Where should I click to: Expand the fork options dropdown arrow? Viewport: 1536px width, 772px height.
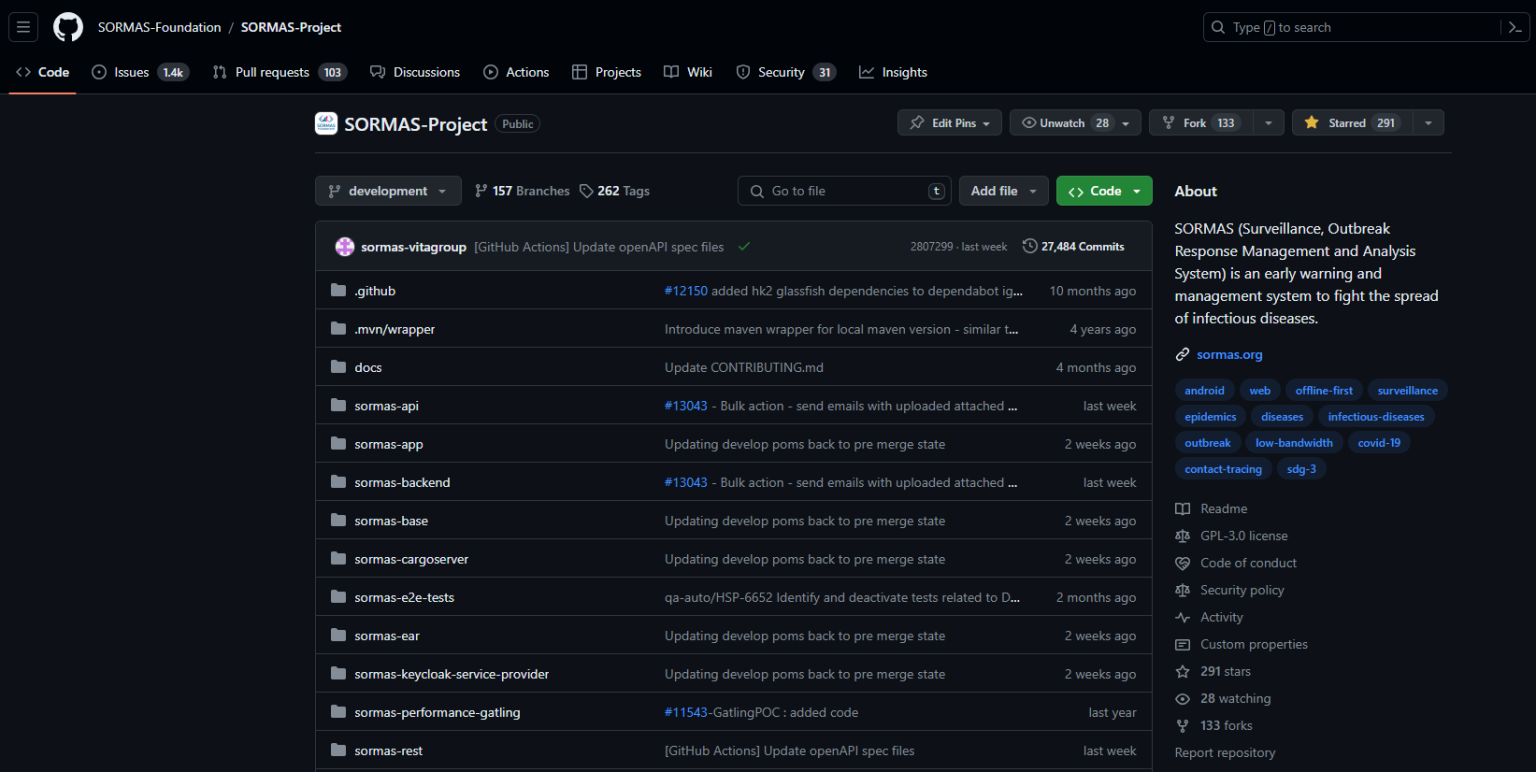coord(1267,123)
